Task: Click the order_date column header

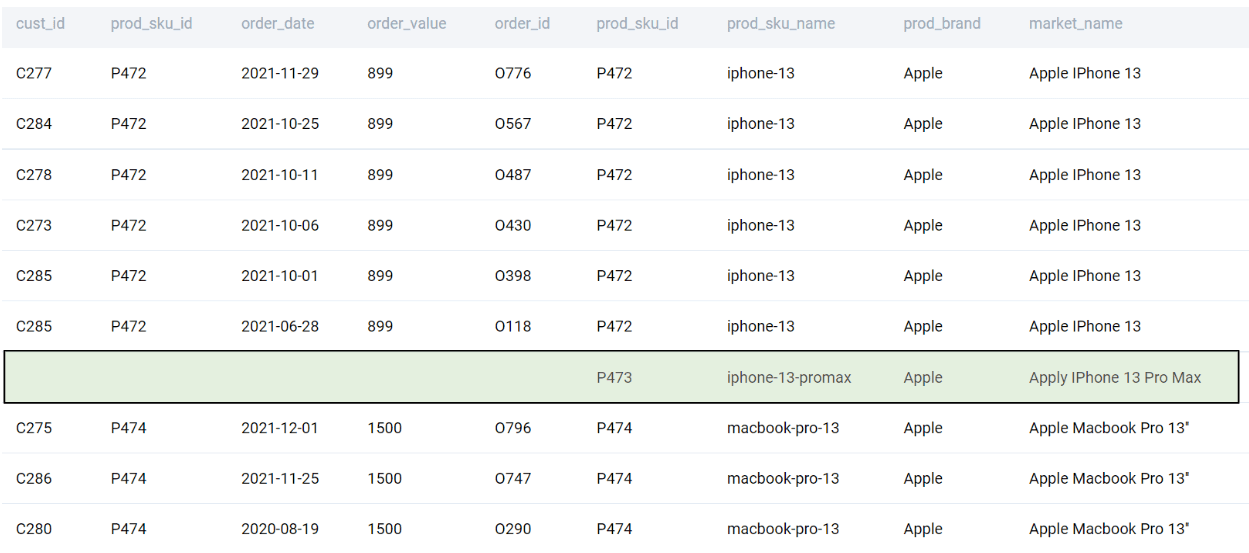Action: click(x=277, y=23)
